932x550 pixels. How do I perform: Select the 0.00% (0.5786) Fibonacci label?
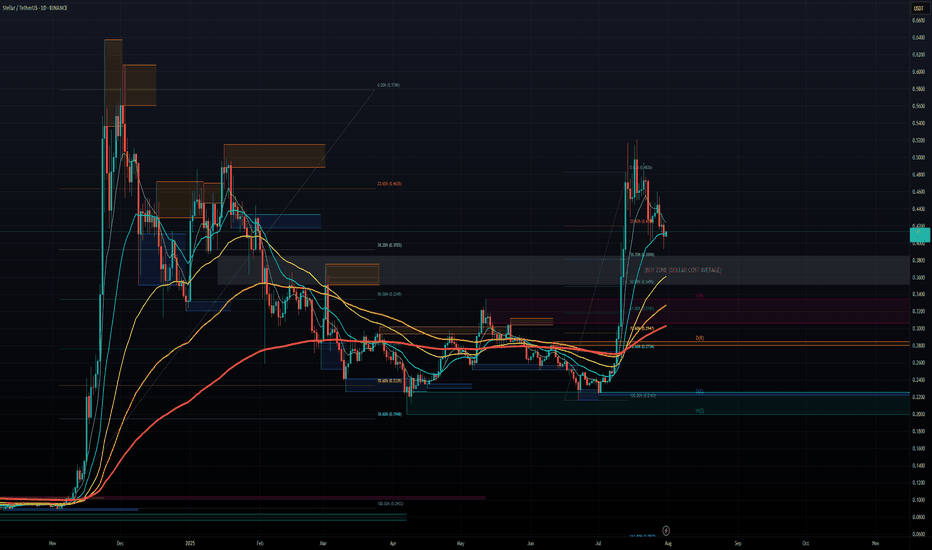click(388, 85)
